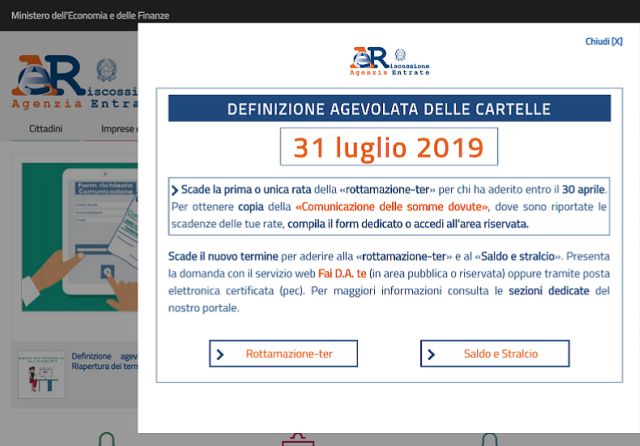Click the arrow before 'Scade la prima o unica rata'
This screenshot has width=640, height=446.
pyautogui.click(x=175, y=190)
